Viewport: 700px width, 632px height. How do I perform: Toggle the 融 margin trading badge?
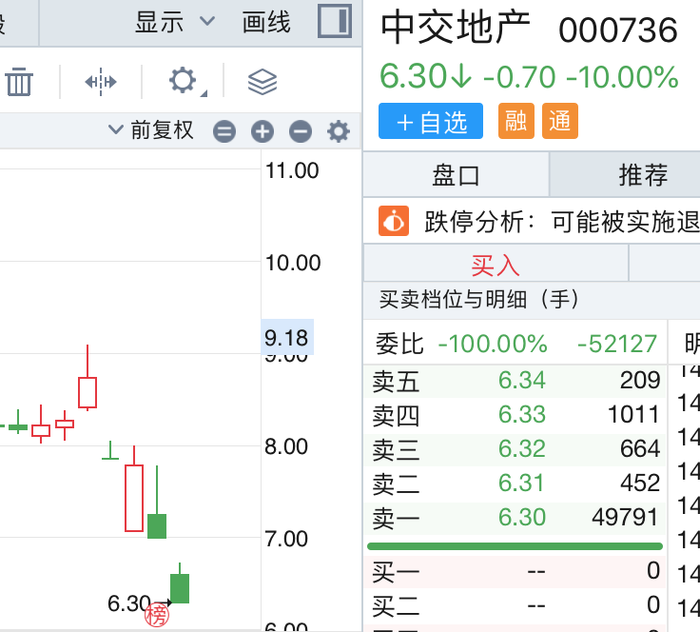pos(516,122)
